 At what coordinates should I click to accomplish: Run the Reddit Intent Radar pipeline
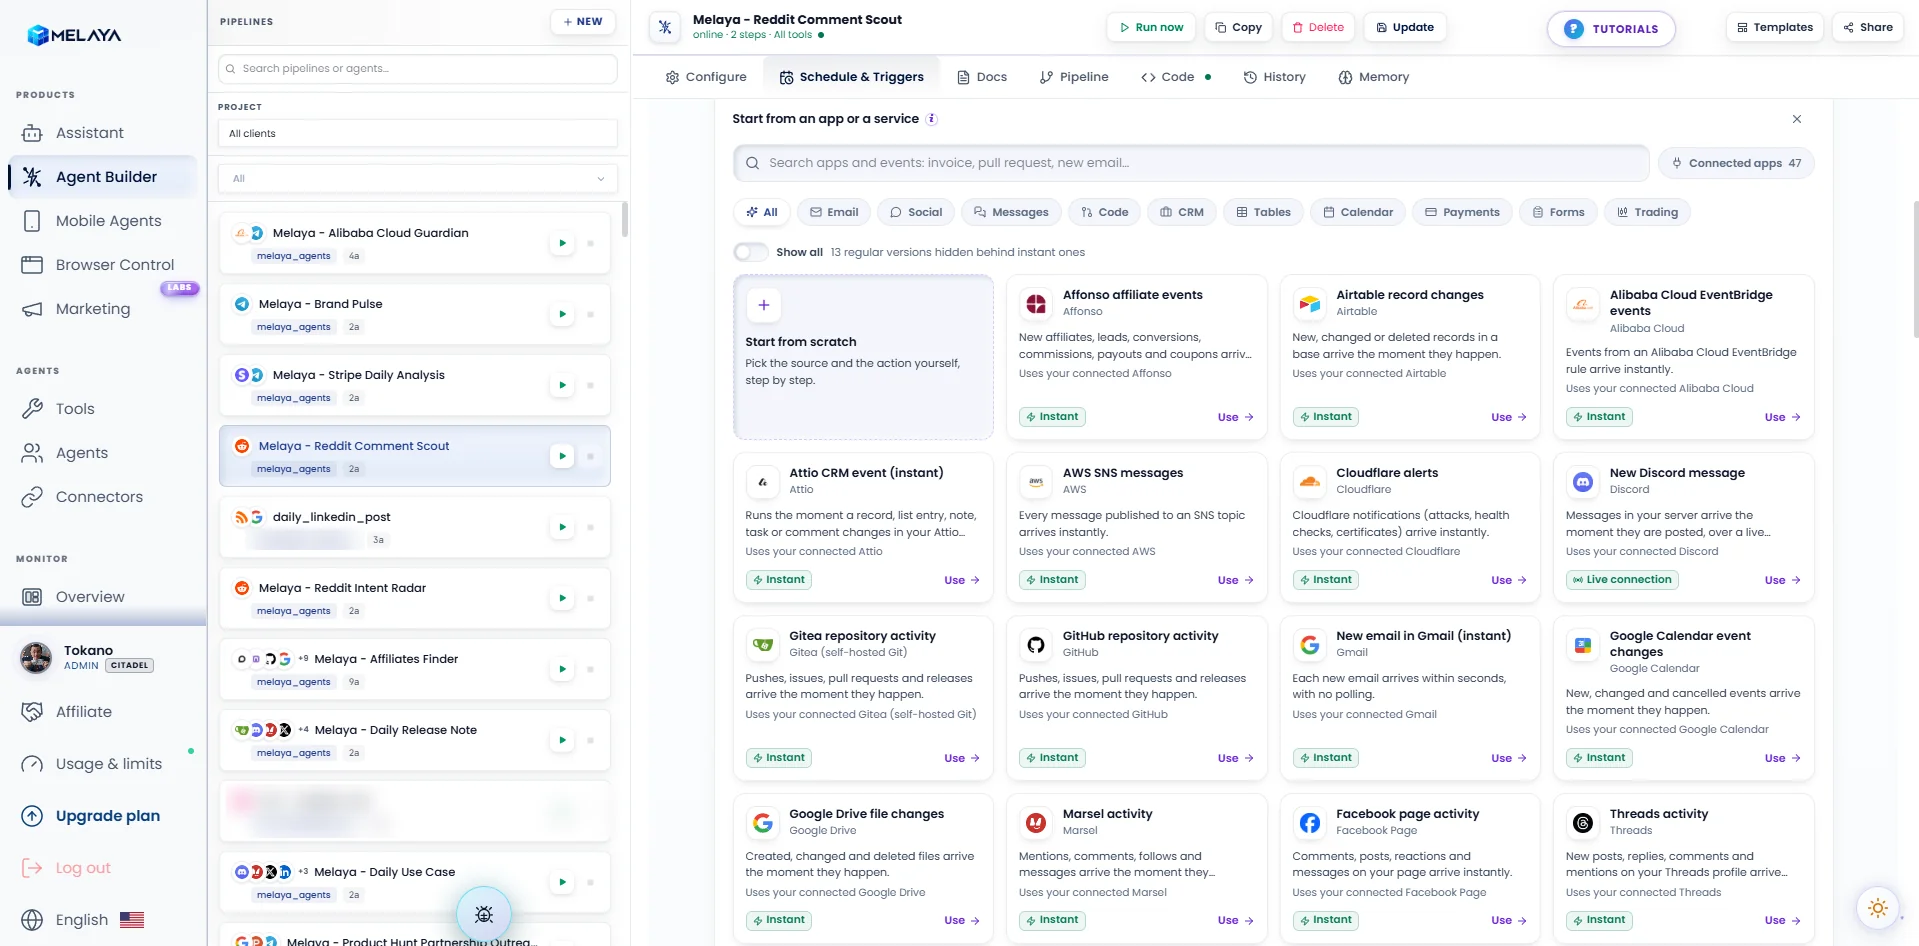562,598
